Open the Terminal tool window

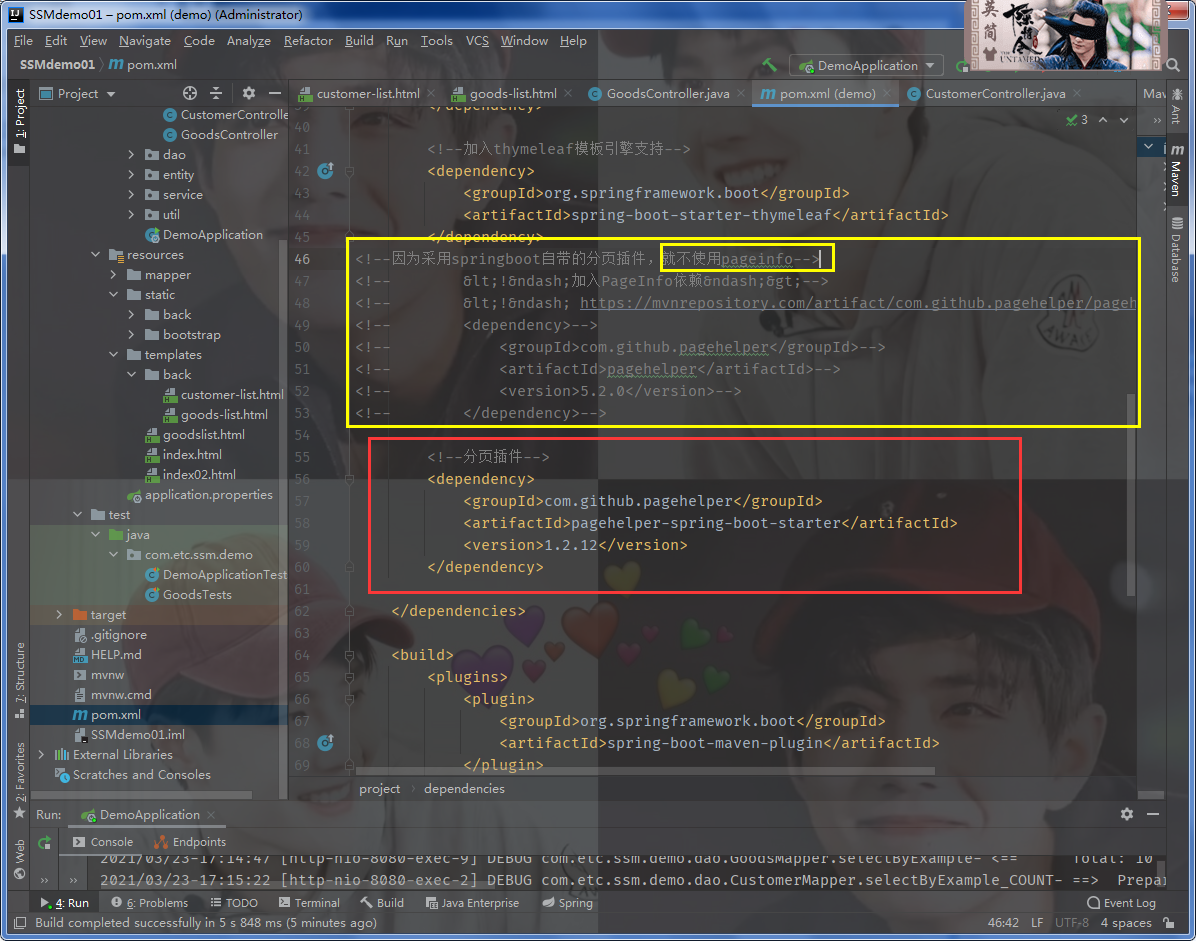(x=309, y=903)
